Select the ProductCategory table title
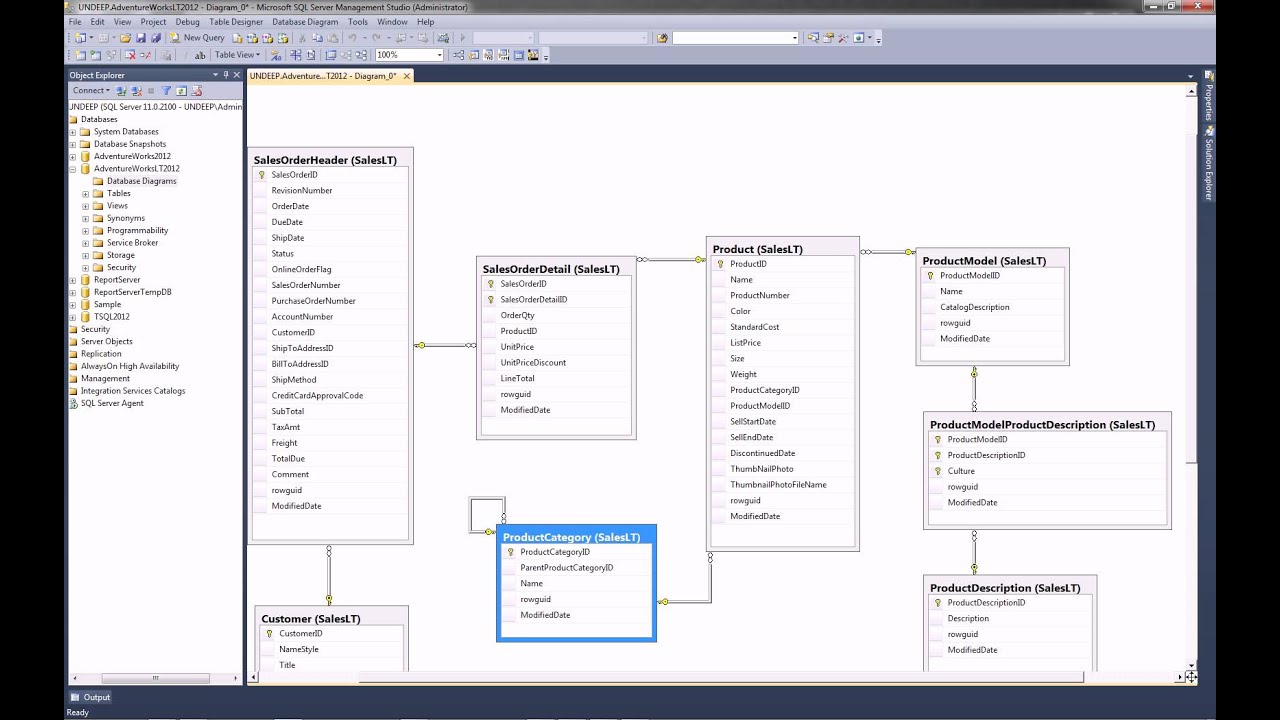Viewport: 1280px width, 720px height. click(571, 537)
